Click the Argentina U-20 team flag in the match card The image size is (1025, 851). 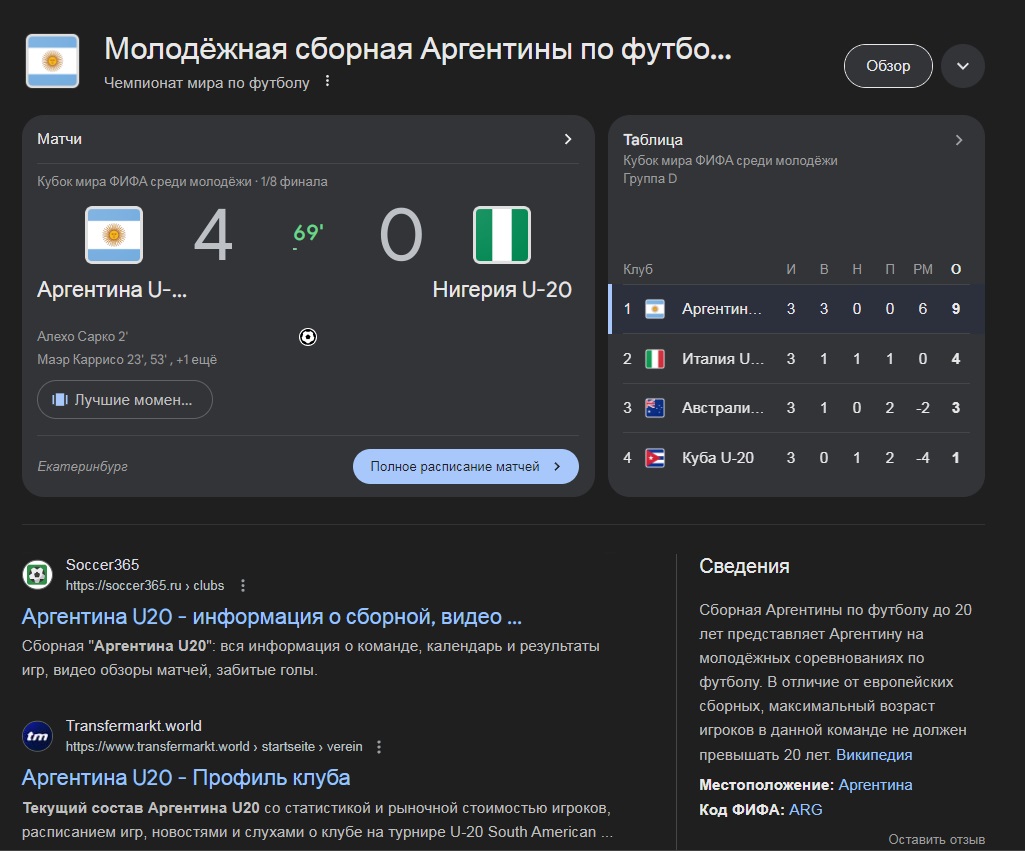click(114, 235)
